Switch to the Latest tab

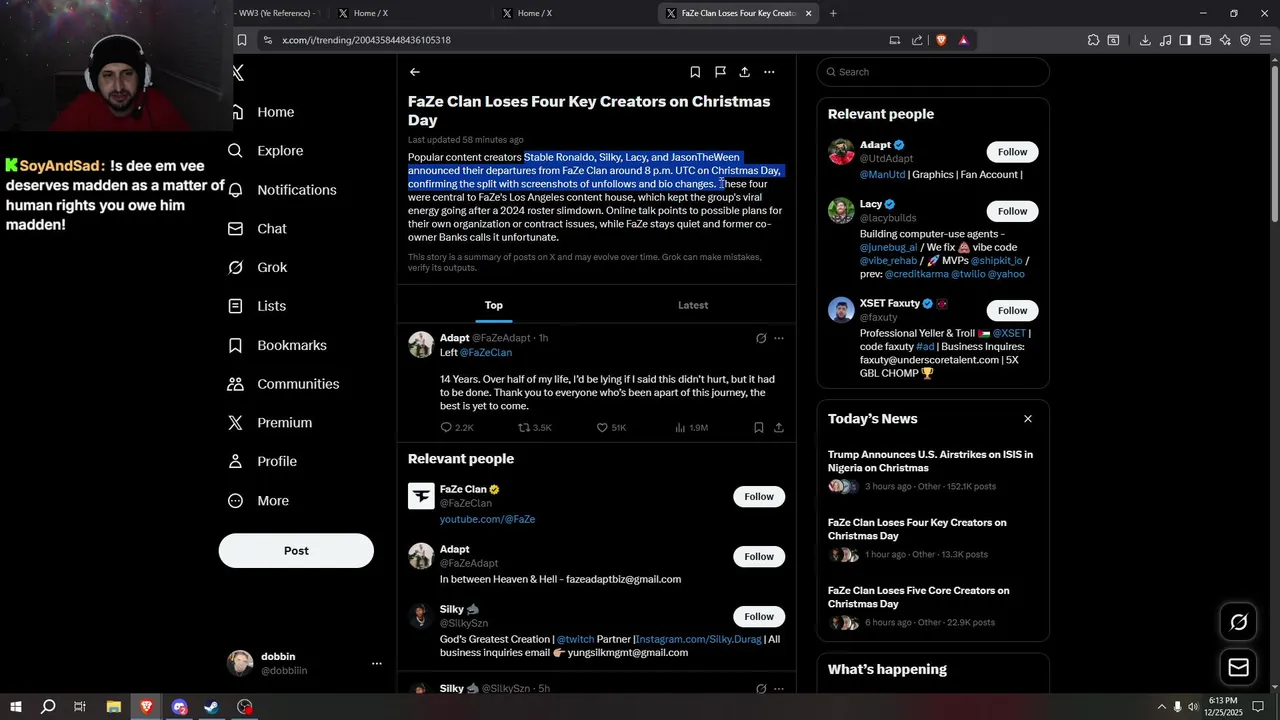pyautogui.click(x=693, y=305)
